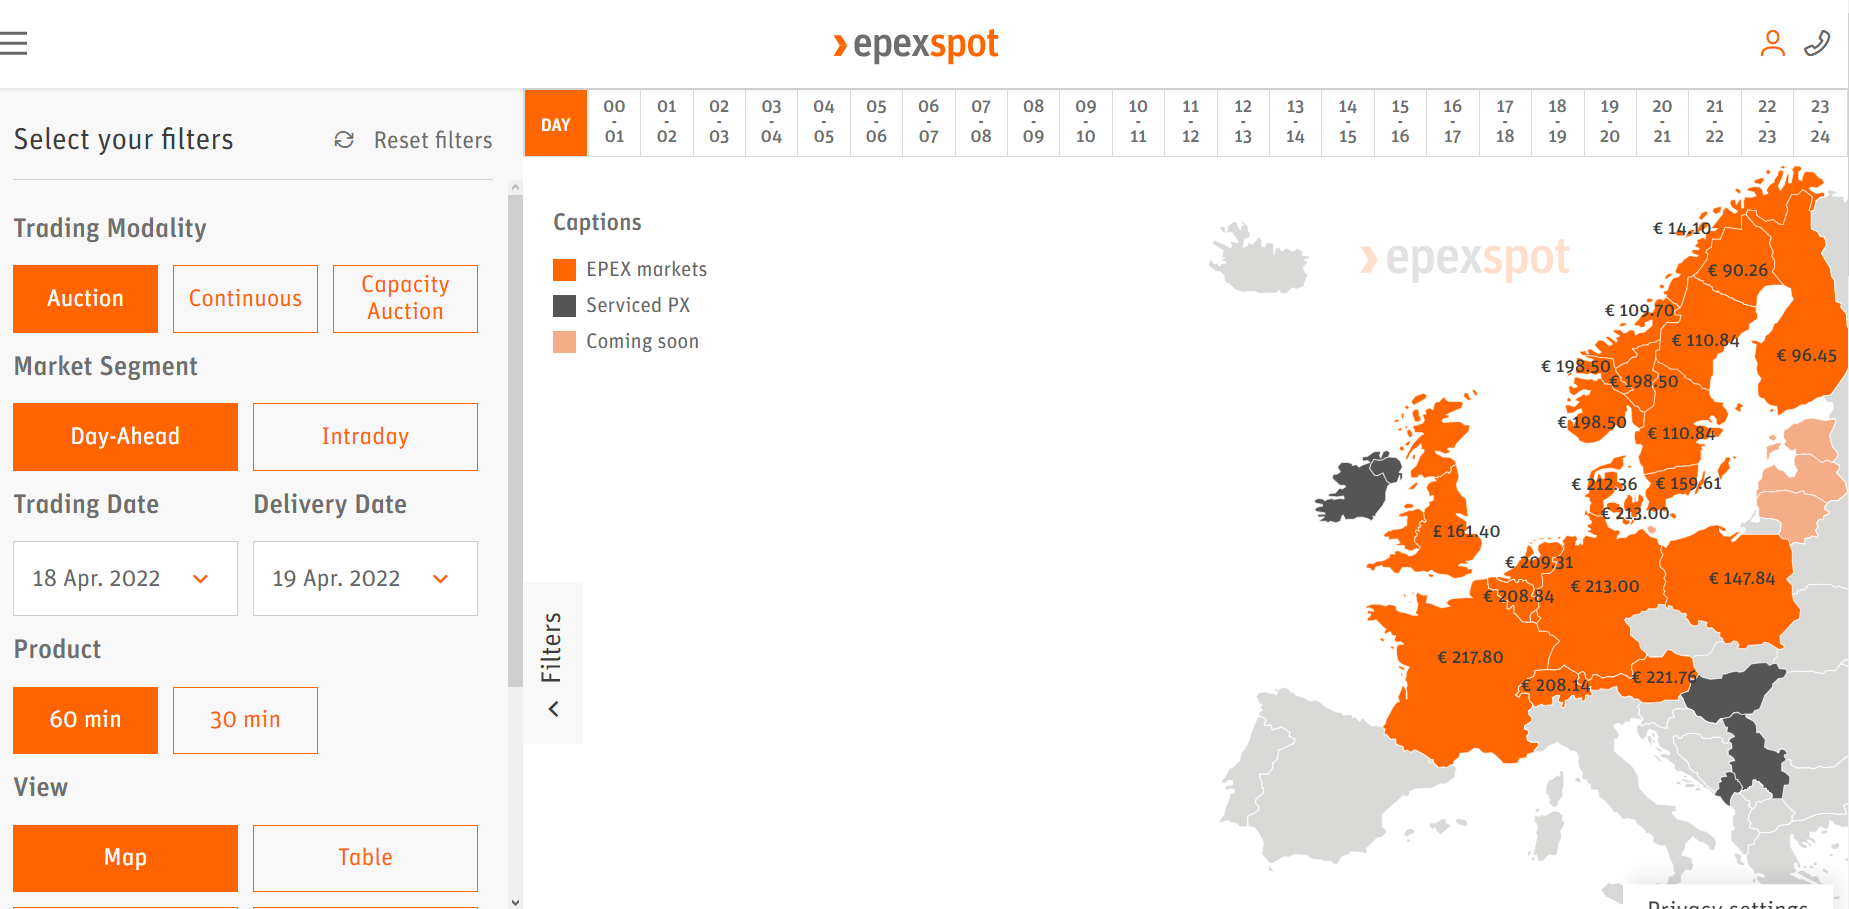Select the Auction trading modality
Viewport: 1849px width, 909px height.
(x=85, y=298)
